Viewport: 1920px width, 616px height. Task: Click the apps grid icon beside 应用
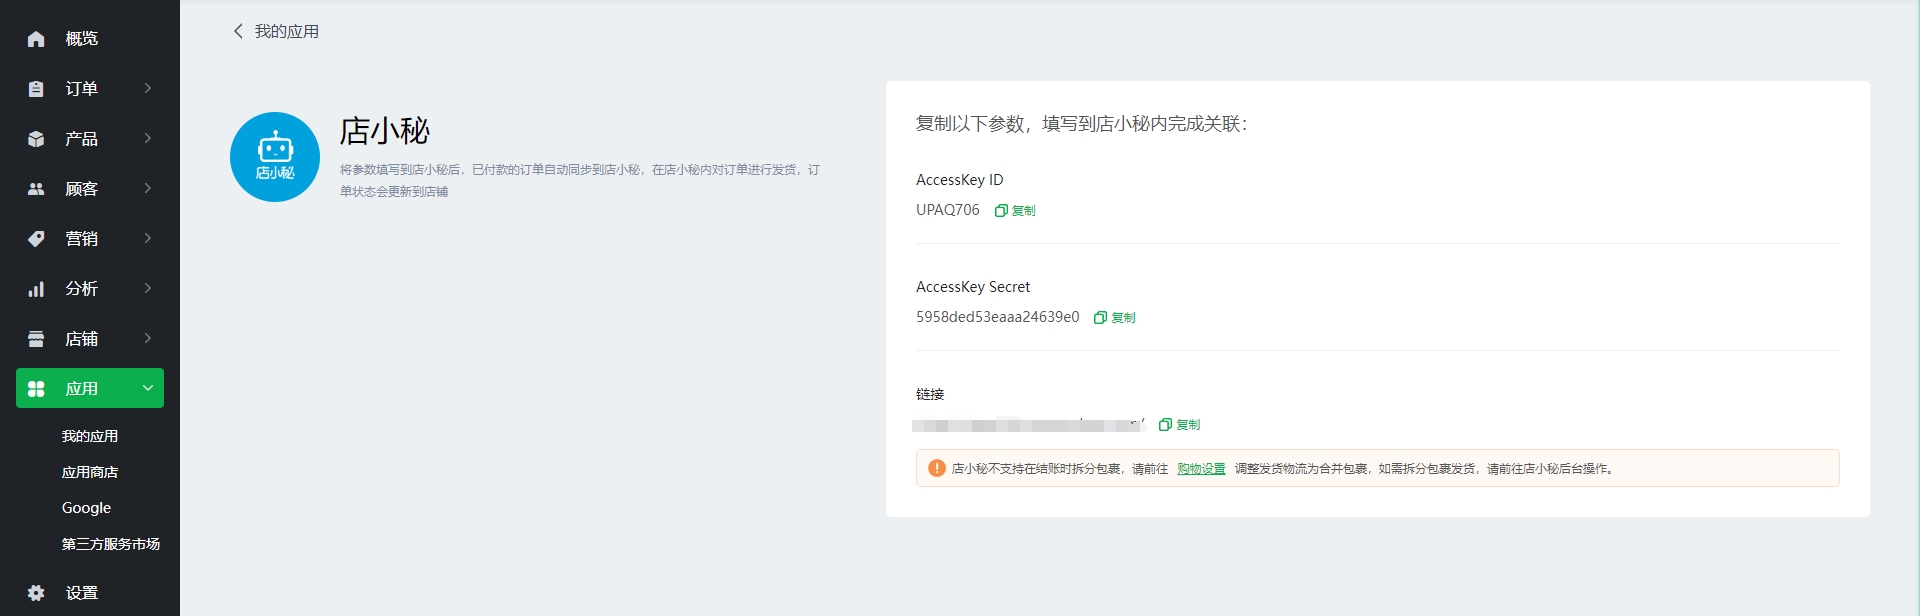click(36, 389)
